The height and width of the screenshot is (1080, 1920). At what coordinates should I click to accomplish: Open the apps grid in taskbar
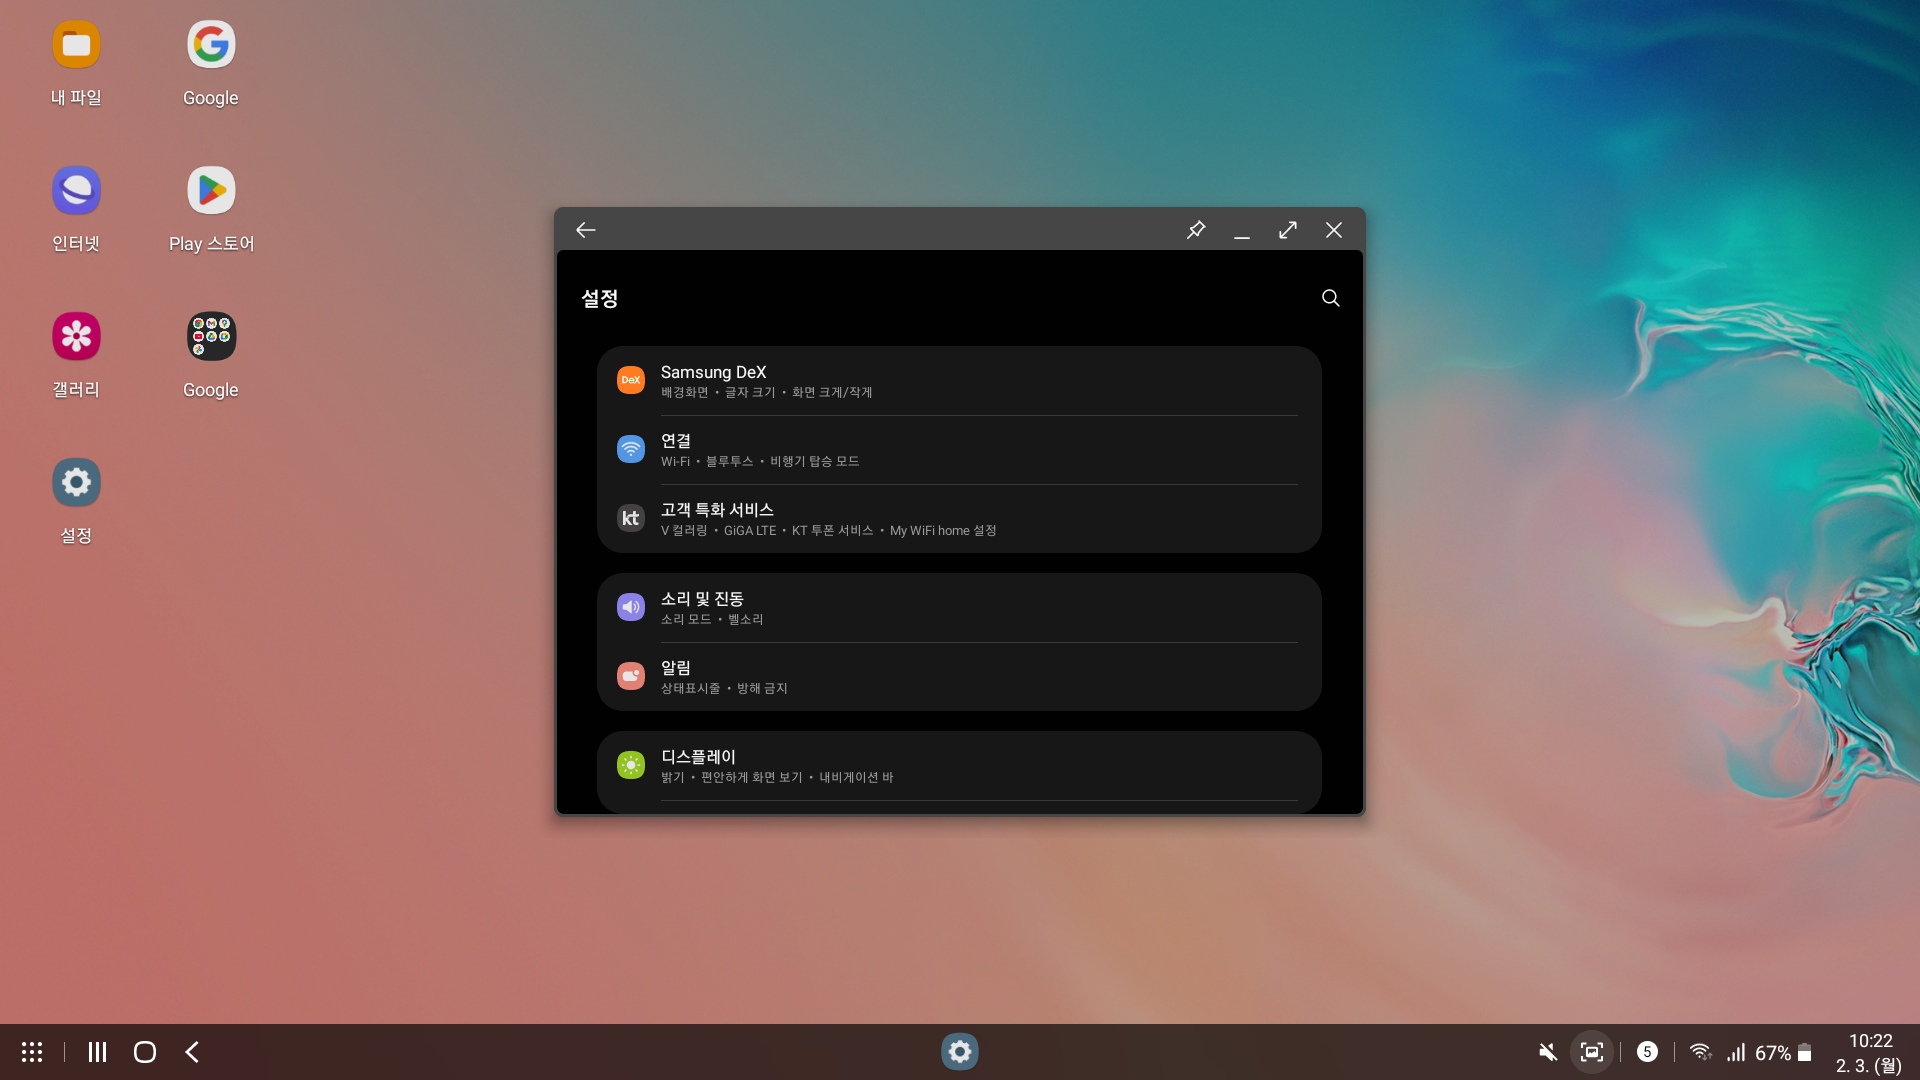(32, 1052)
